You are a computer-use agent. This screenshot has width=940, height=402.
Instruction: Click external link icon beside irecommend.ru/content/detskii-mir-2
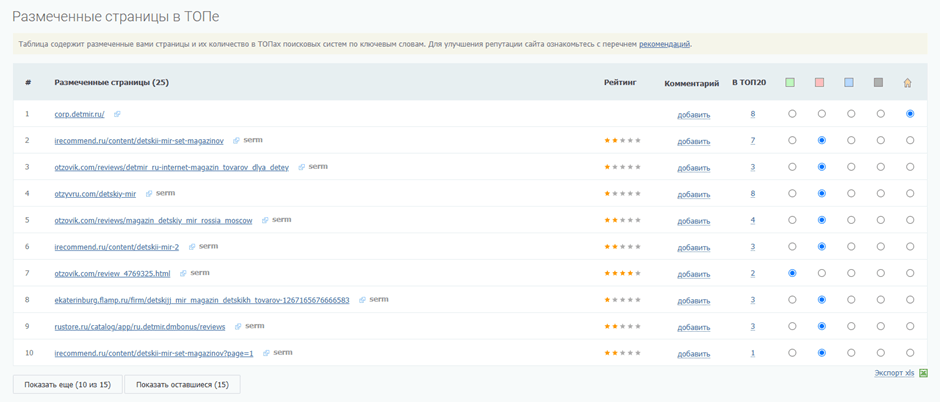(192, 247)
